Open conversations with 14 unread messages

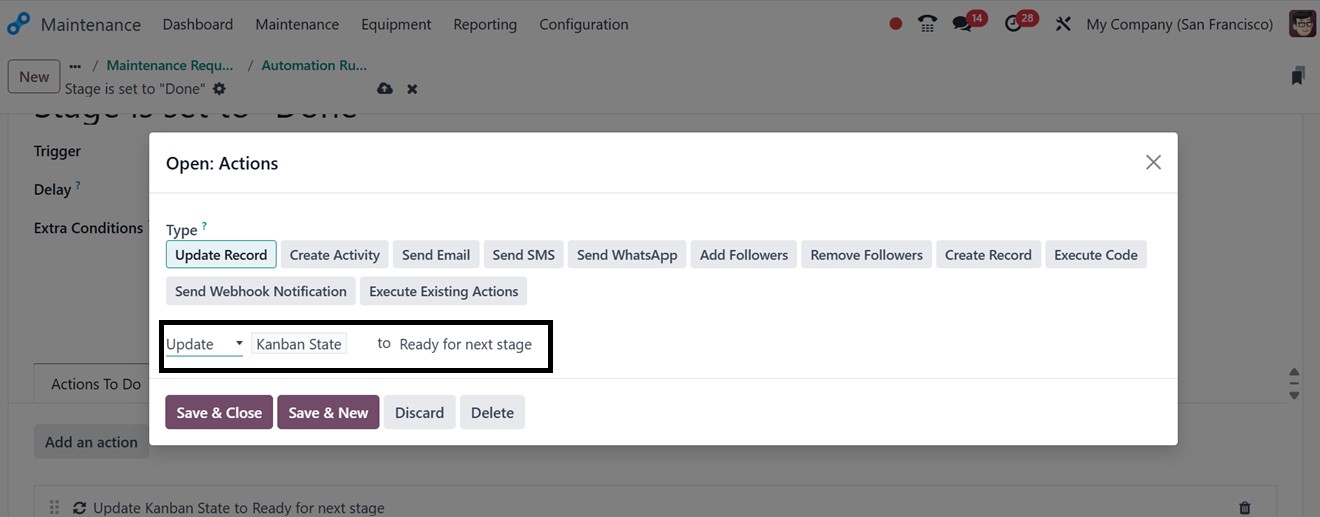point(963,24)
